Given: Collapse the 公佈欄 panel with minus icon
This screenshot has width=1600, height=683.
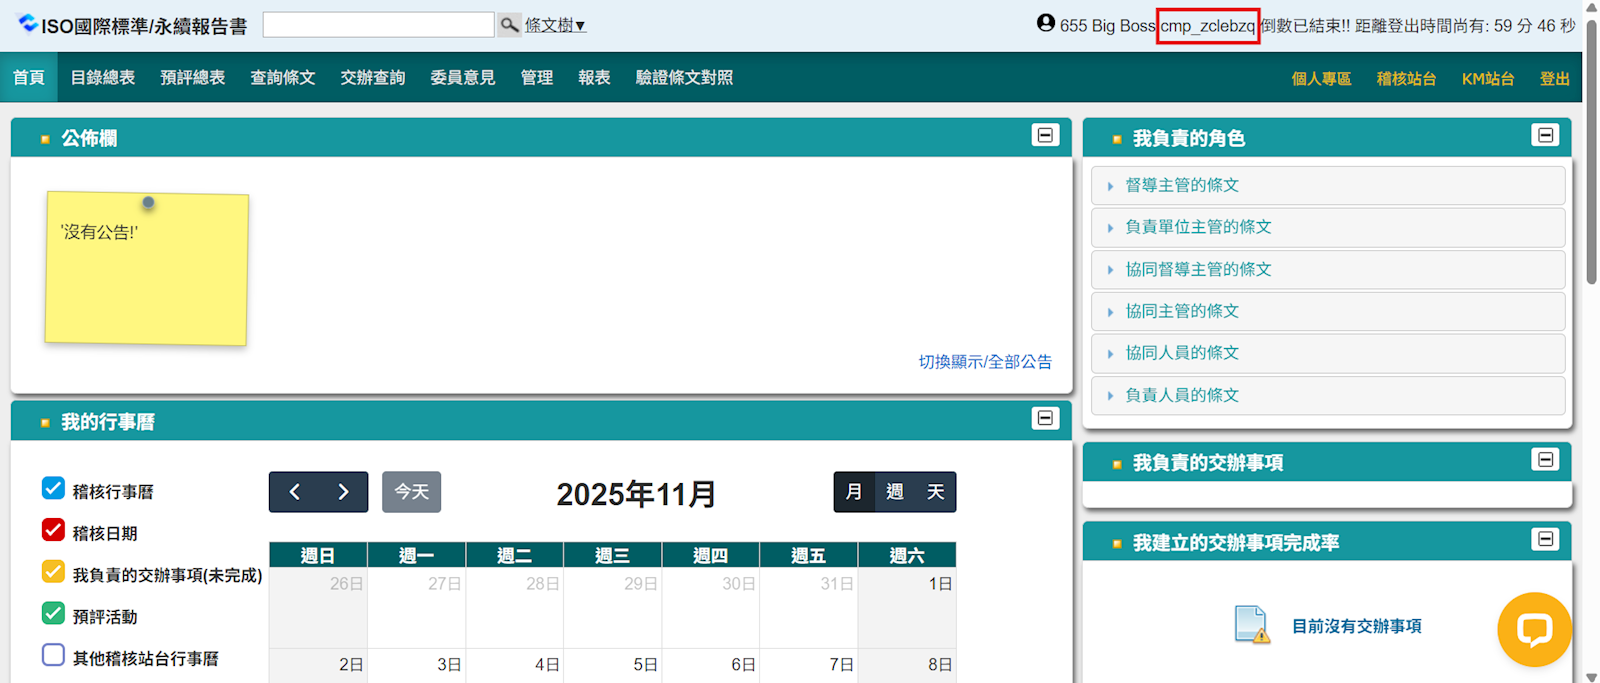Looking at the screenshot, I should (x=1045, y=135).
